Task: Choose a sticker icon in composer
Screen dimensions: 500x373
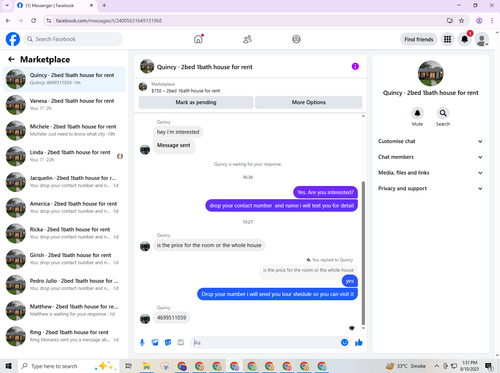Action: (168, 342)
